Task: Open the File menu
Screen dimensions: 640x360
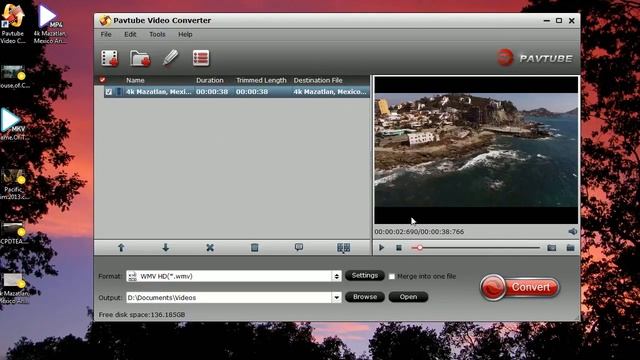Action: 106,34
